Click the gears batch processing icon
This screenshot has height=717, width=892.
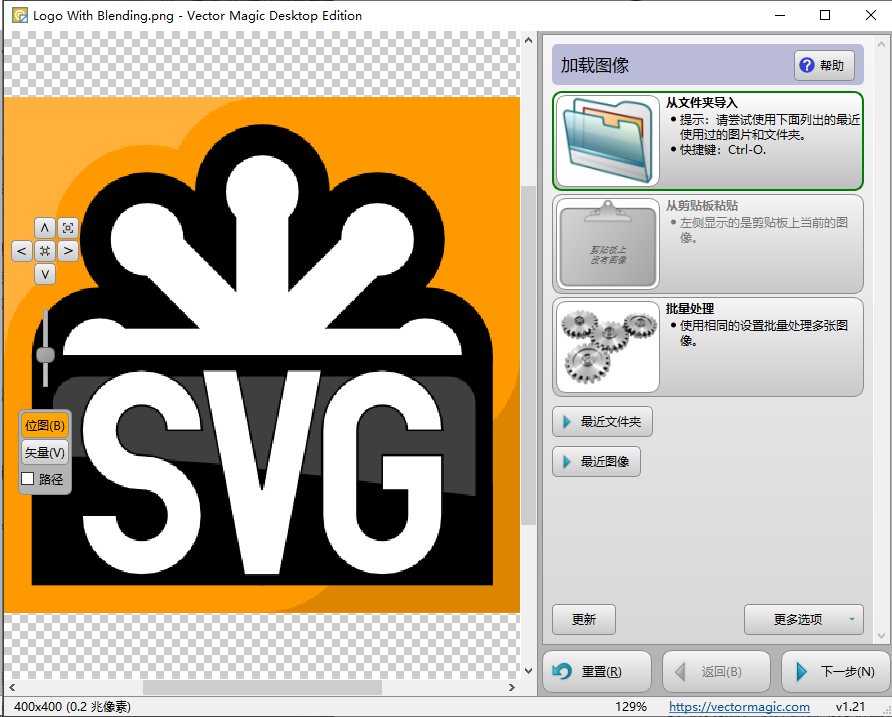[x=608, y=347]
